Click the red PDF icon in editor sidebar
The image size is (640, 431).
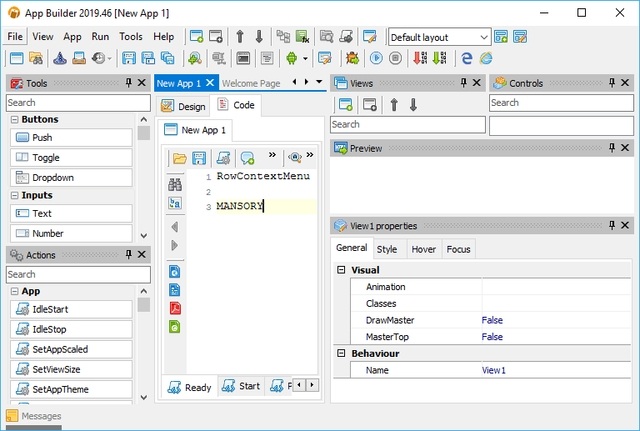[x=175, y=308]
